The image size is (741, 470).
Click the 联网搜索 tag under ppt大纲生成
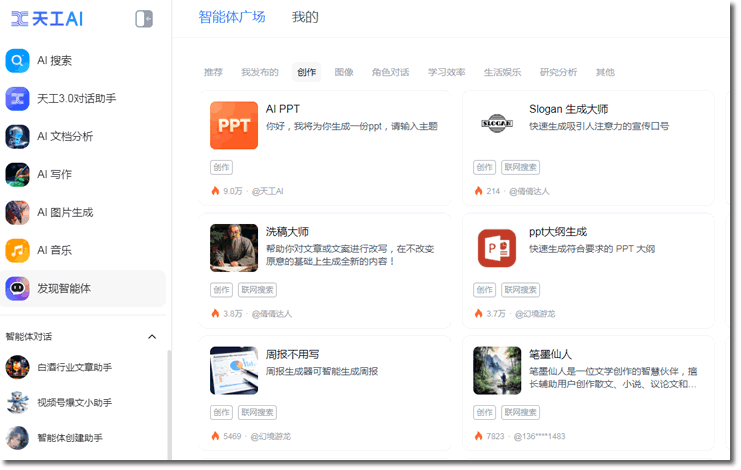tap(520, 290)
